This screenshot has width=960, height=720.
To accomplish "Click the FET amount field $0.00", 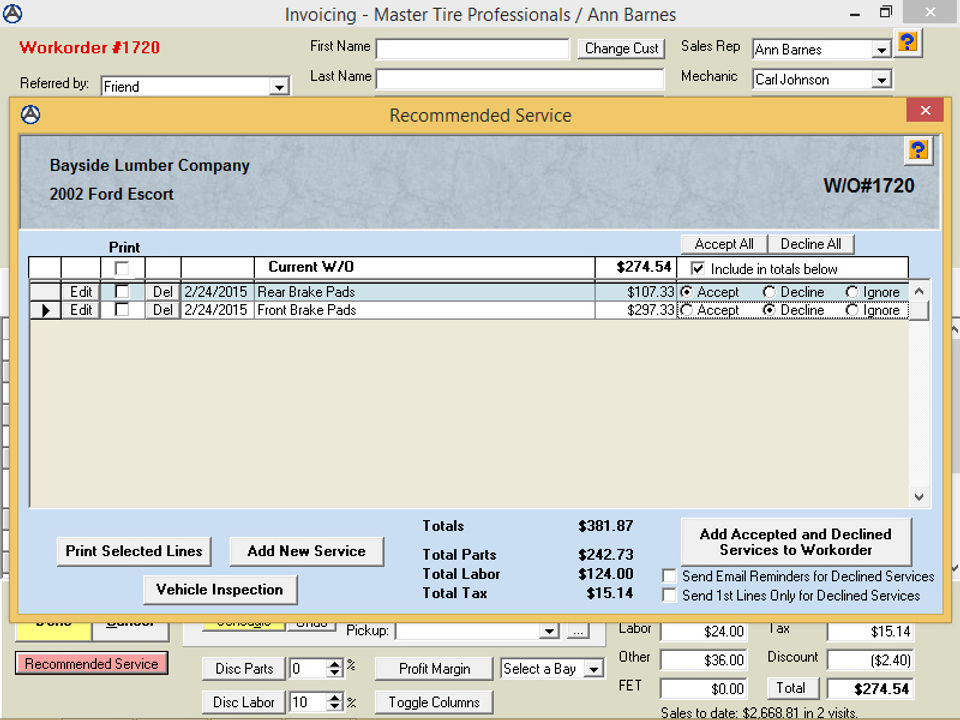I will [703, 689].
